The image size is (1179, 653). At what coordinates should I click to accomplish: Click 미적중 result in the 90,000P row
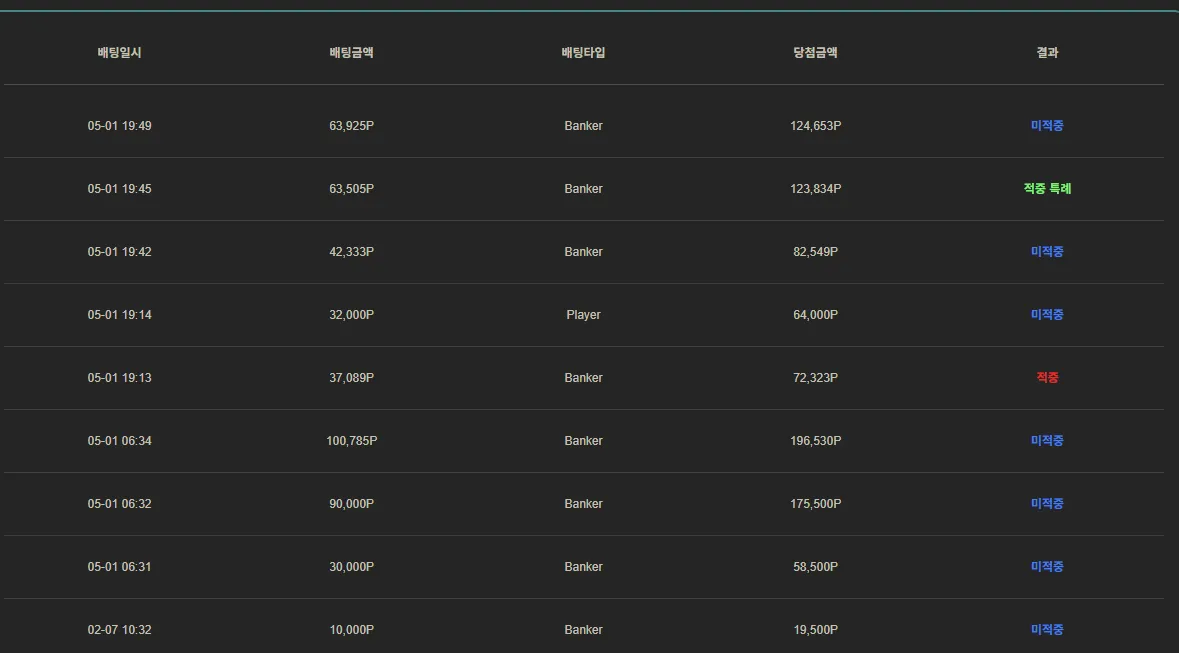click(x=1047, y=503)
